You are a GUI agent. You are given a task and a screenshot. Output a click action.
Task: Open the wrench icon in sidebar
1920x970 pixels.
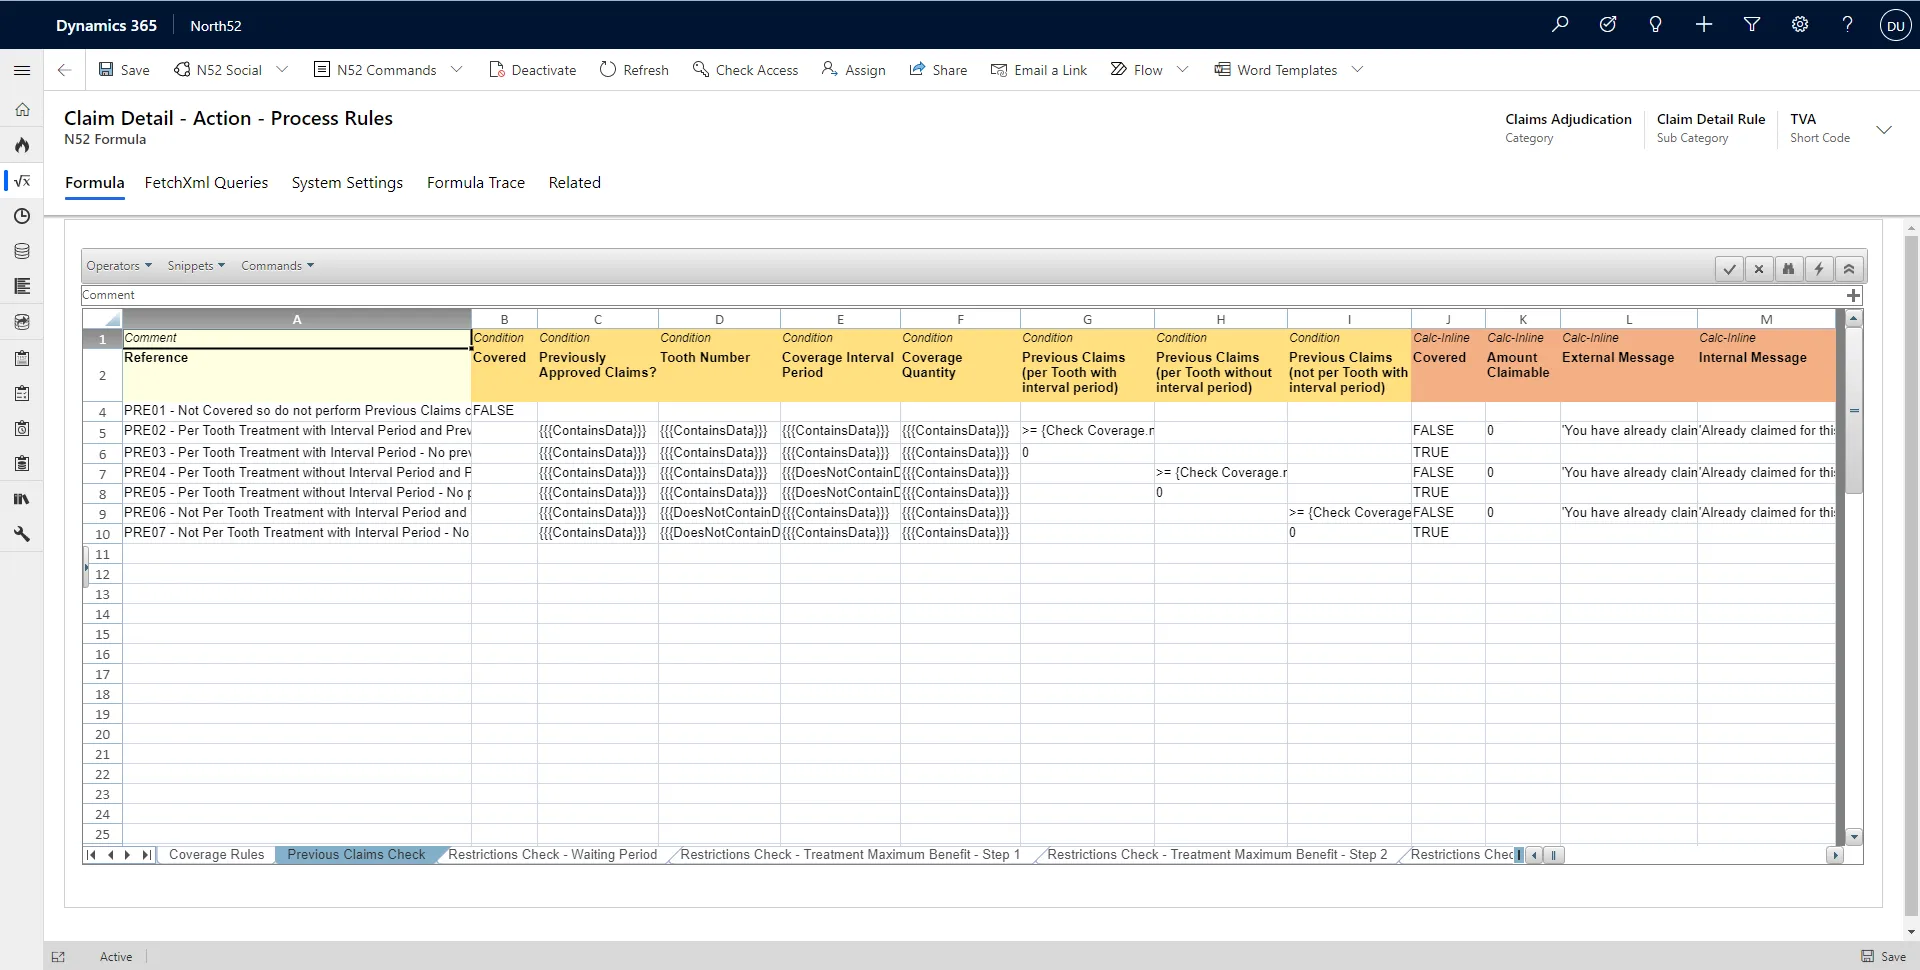click(x=22, y=534)
